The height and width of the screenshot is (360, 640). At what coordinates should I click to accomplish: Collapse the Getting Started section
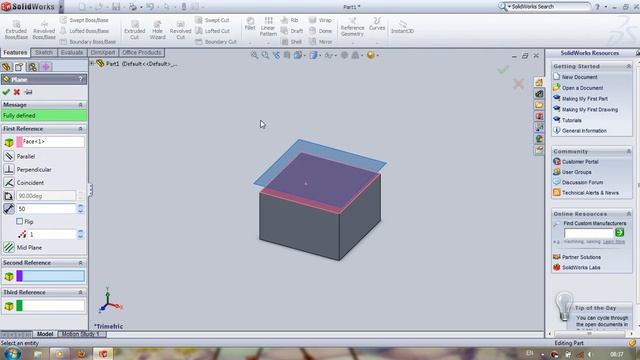(629, 66)
